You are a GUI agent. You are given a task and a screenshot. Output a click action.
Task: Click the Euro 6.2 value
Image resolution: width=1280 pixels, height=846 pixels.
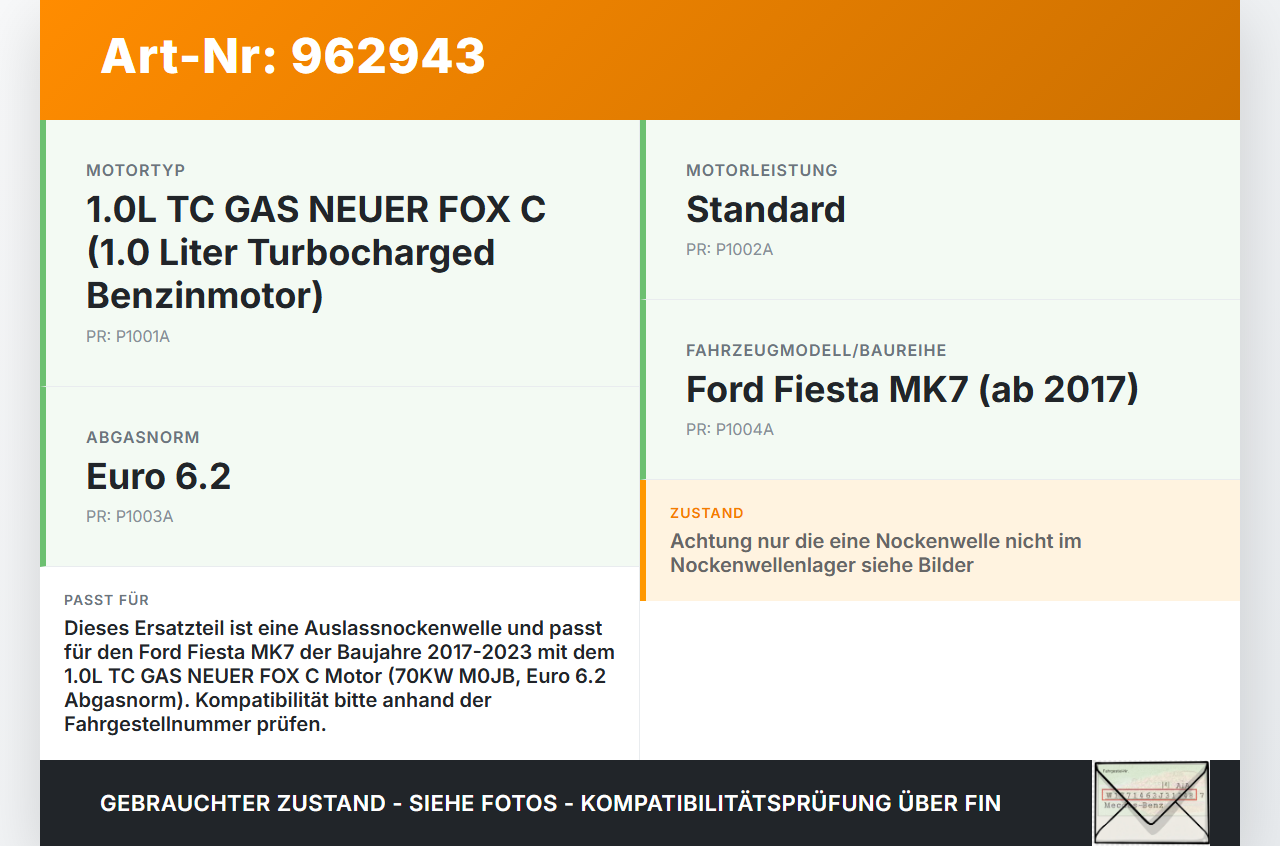(x=158, y=476)
